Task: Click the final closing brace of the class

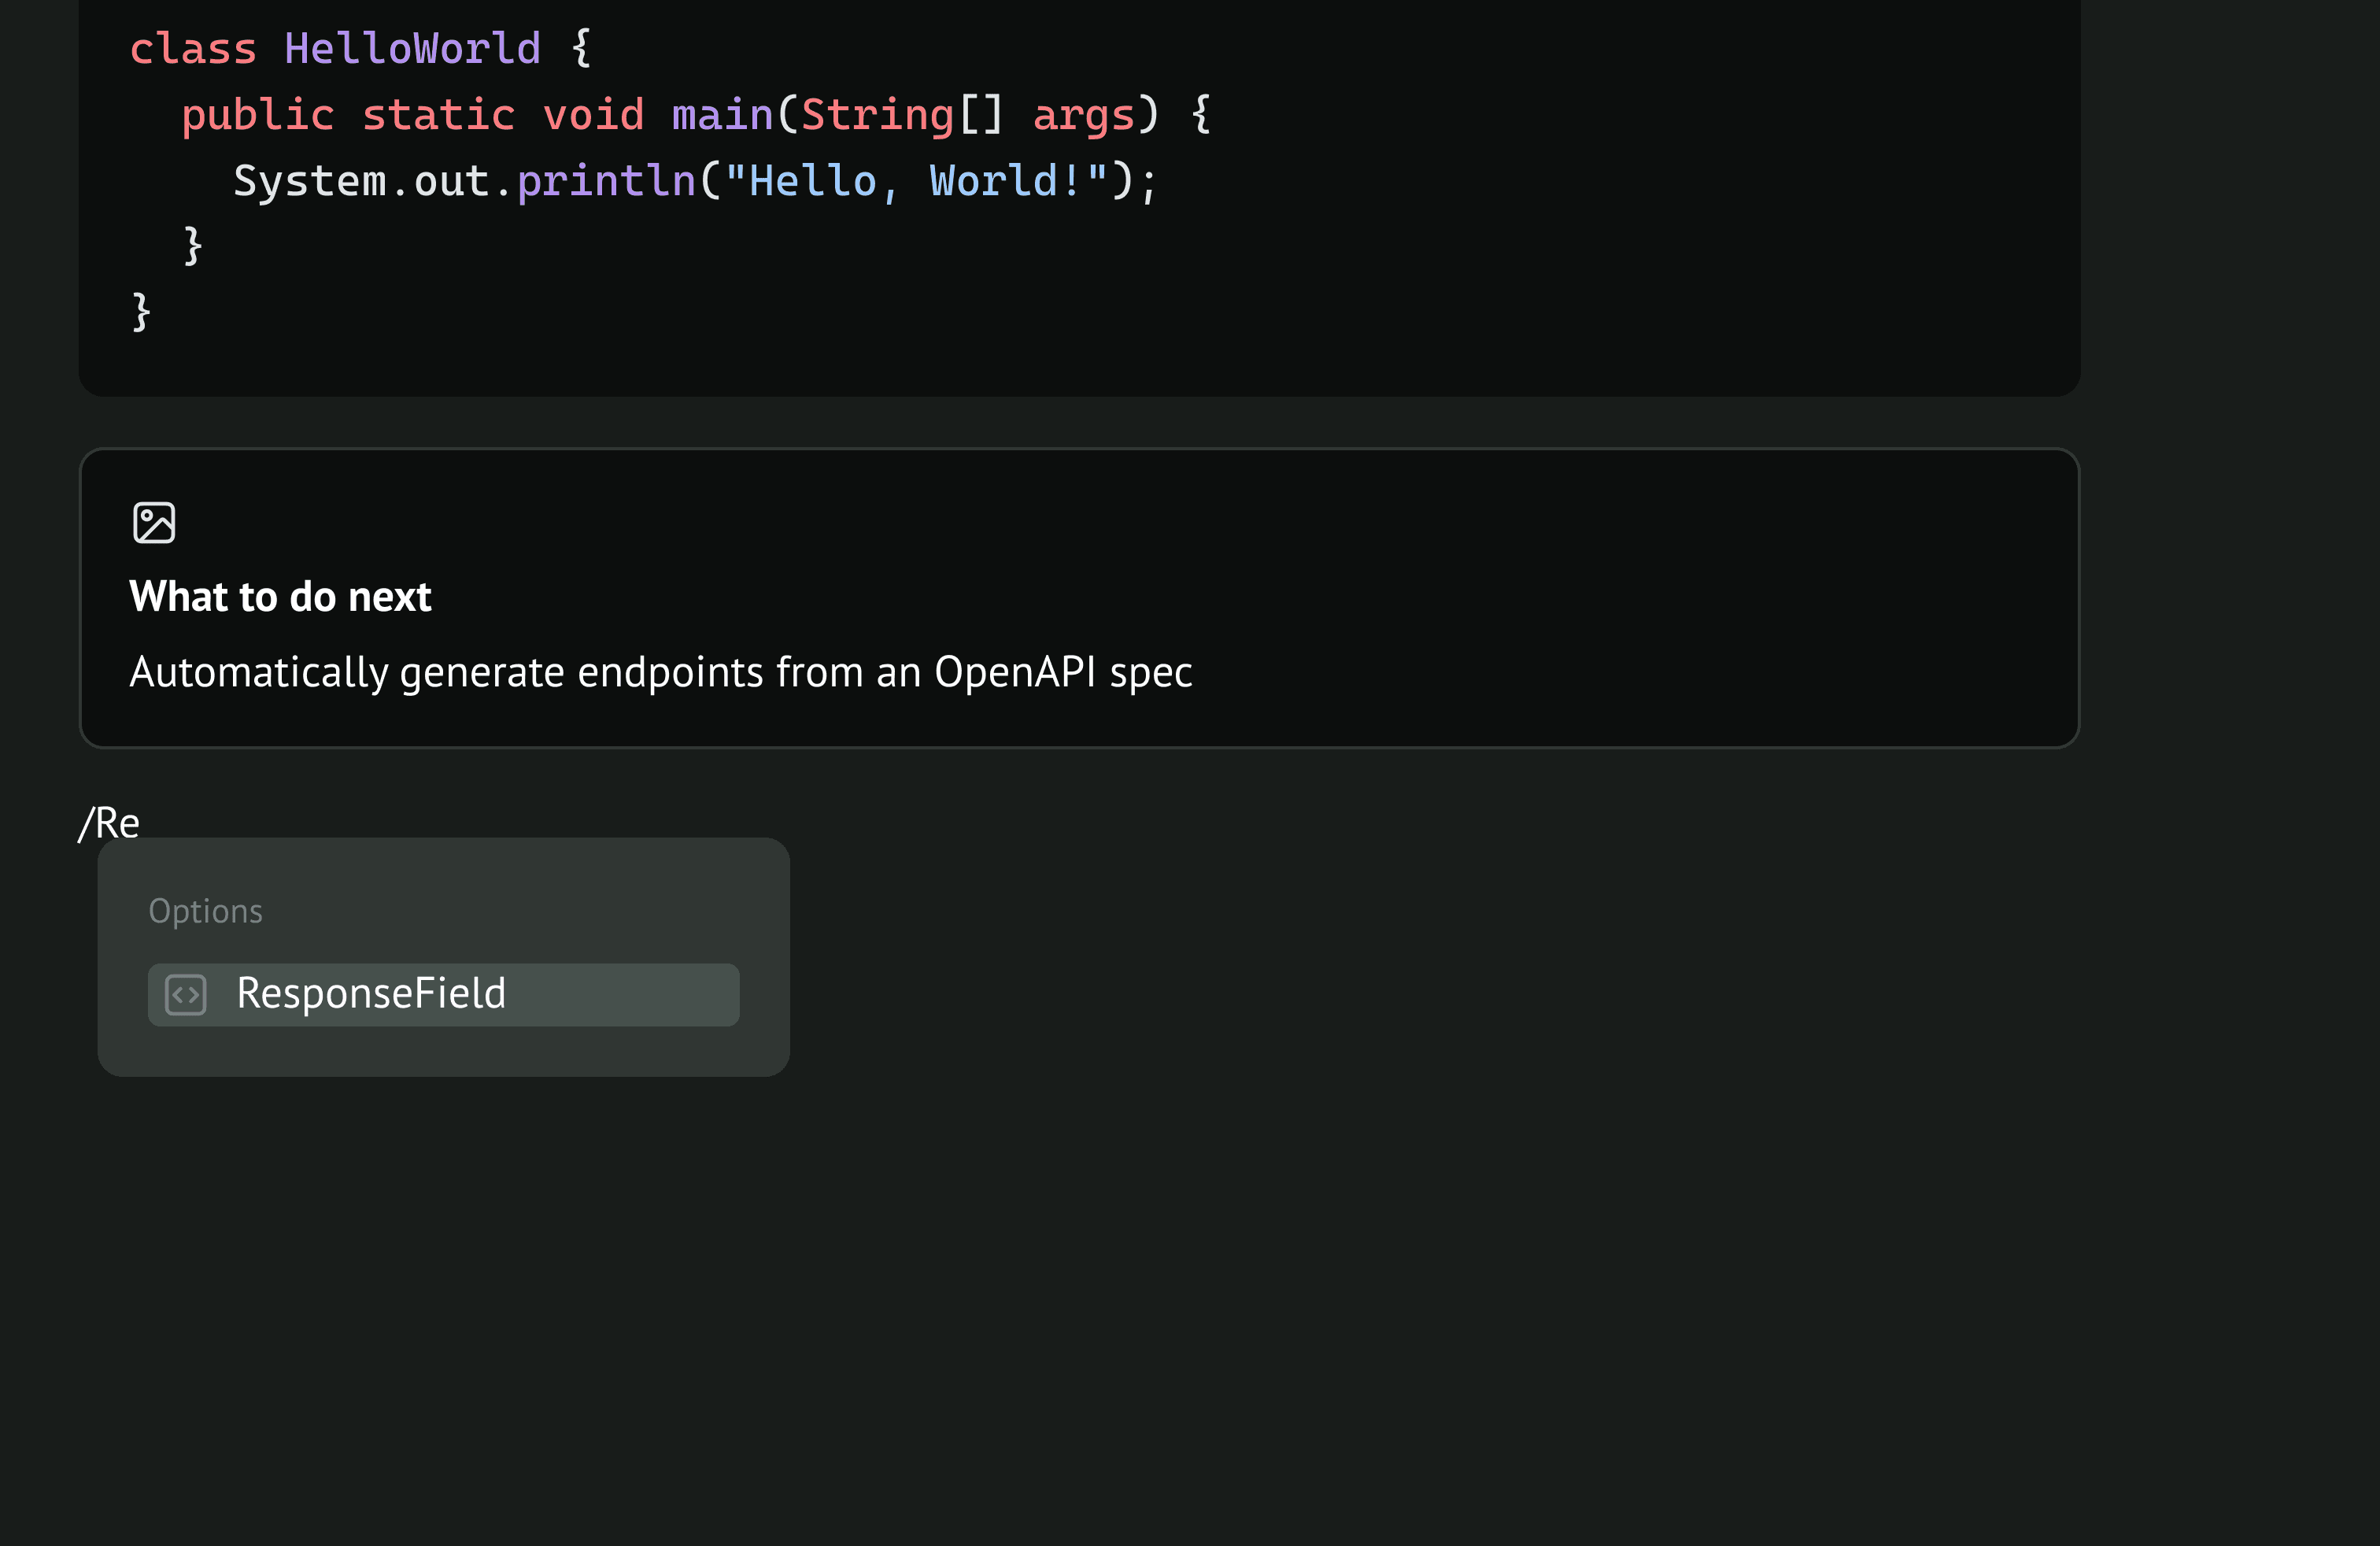Action: point(141,311)
